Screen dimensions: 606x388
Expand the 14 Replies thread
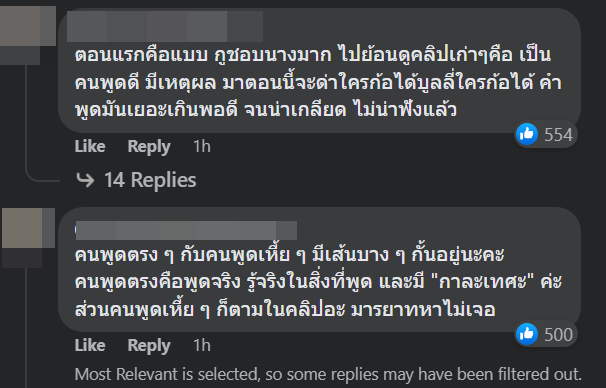(x=150, y=180)
